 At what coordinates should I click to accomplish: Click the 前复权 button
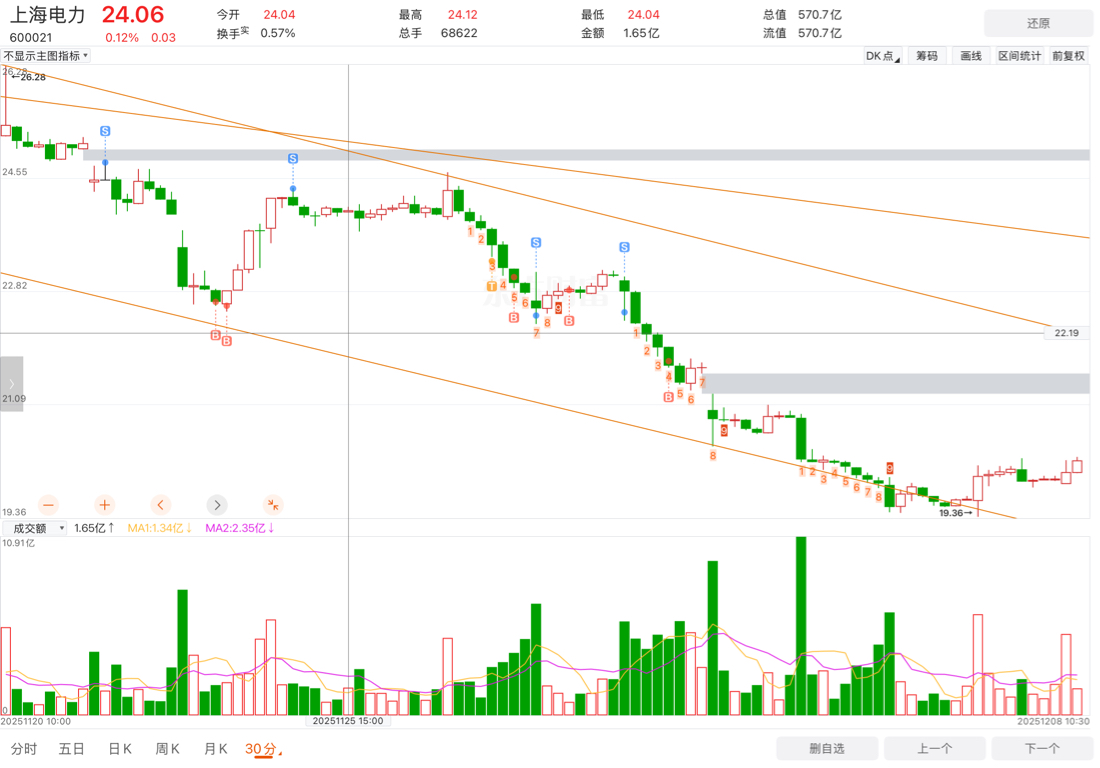[1068, 56]
